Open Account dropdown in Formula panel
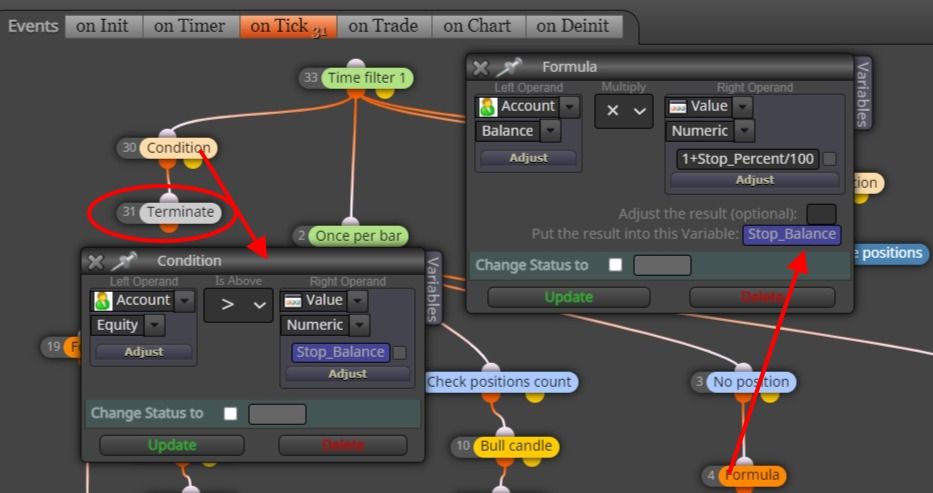 point(570,107)
